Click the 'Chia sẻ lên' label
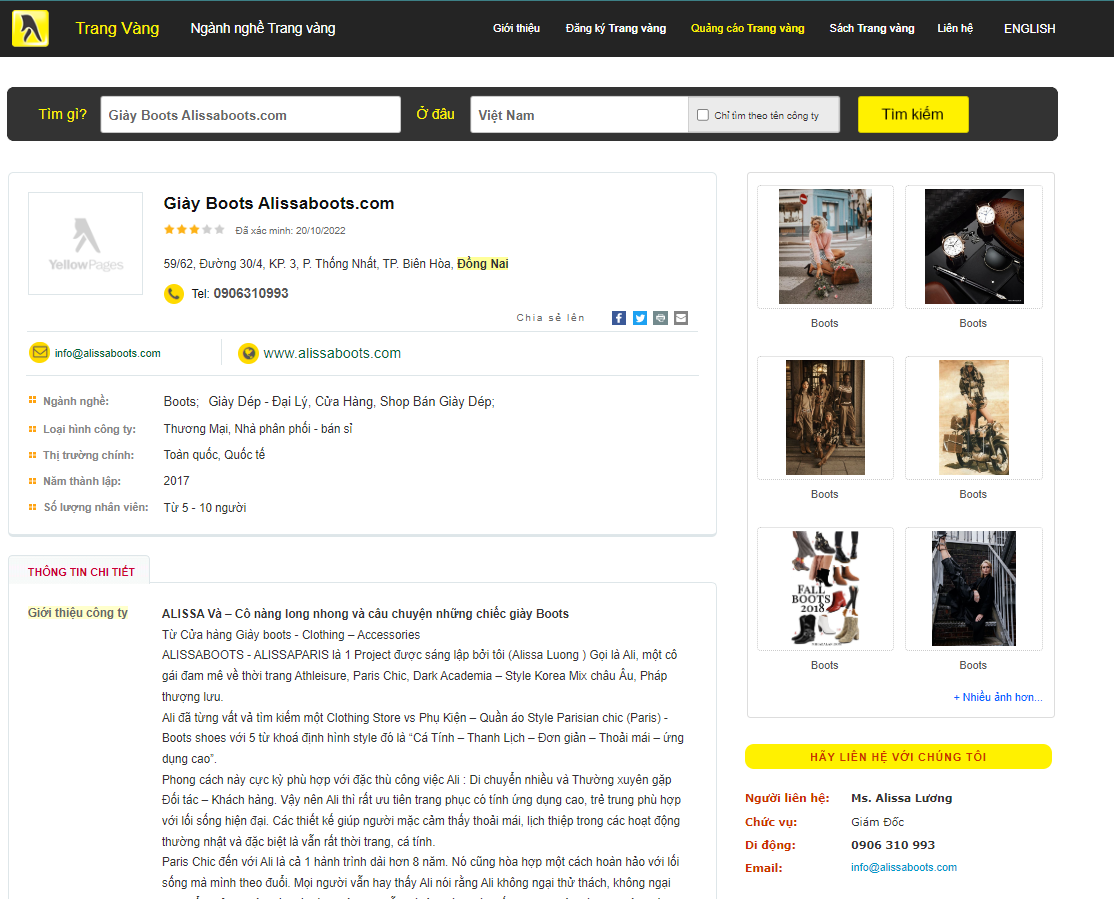 click(551, 318)
